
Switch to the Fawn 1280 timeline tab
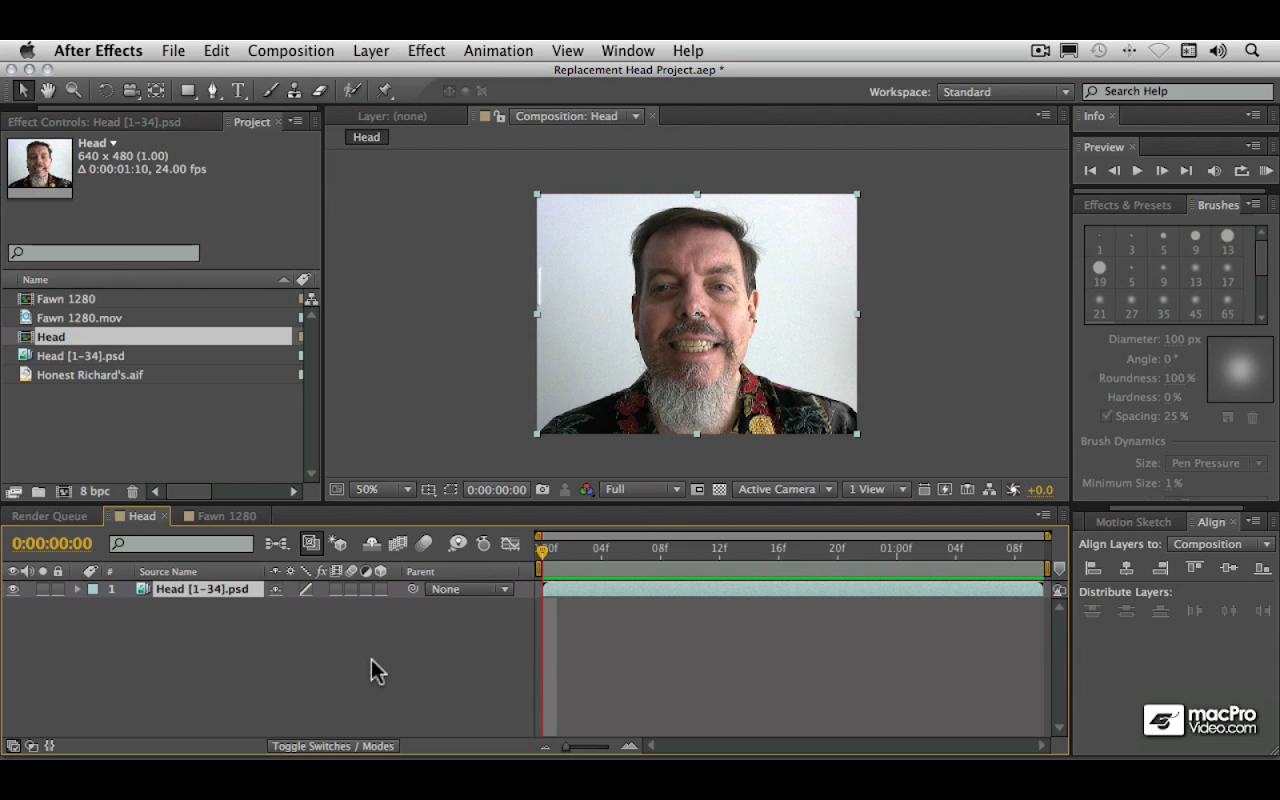(x=226, y=516)
